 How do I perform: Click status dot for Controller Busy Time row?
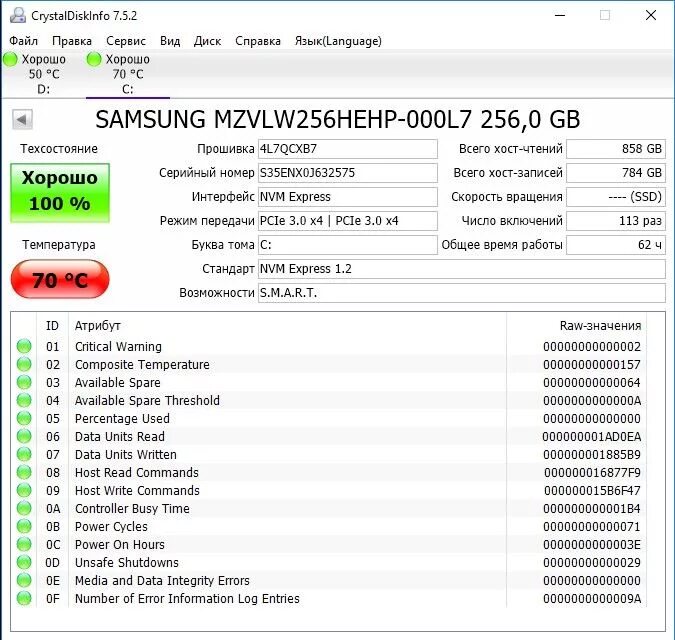[x=24, y=508]
